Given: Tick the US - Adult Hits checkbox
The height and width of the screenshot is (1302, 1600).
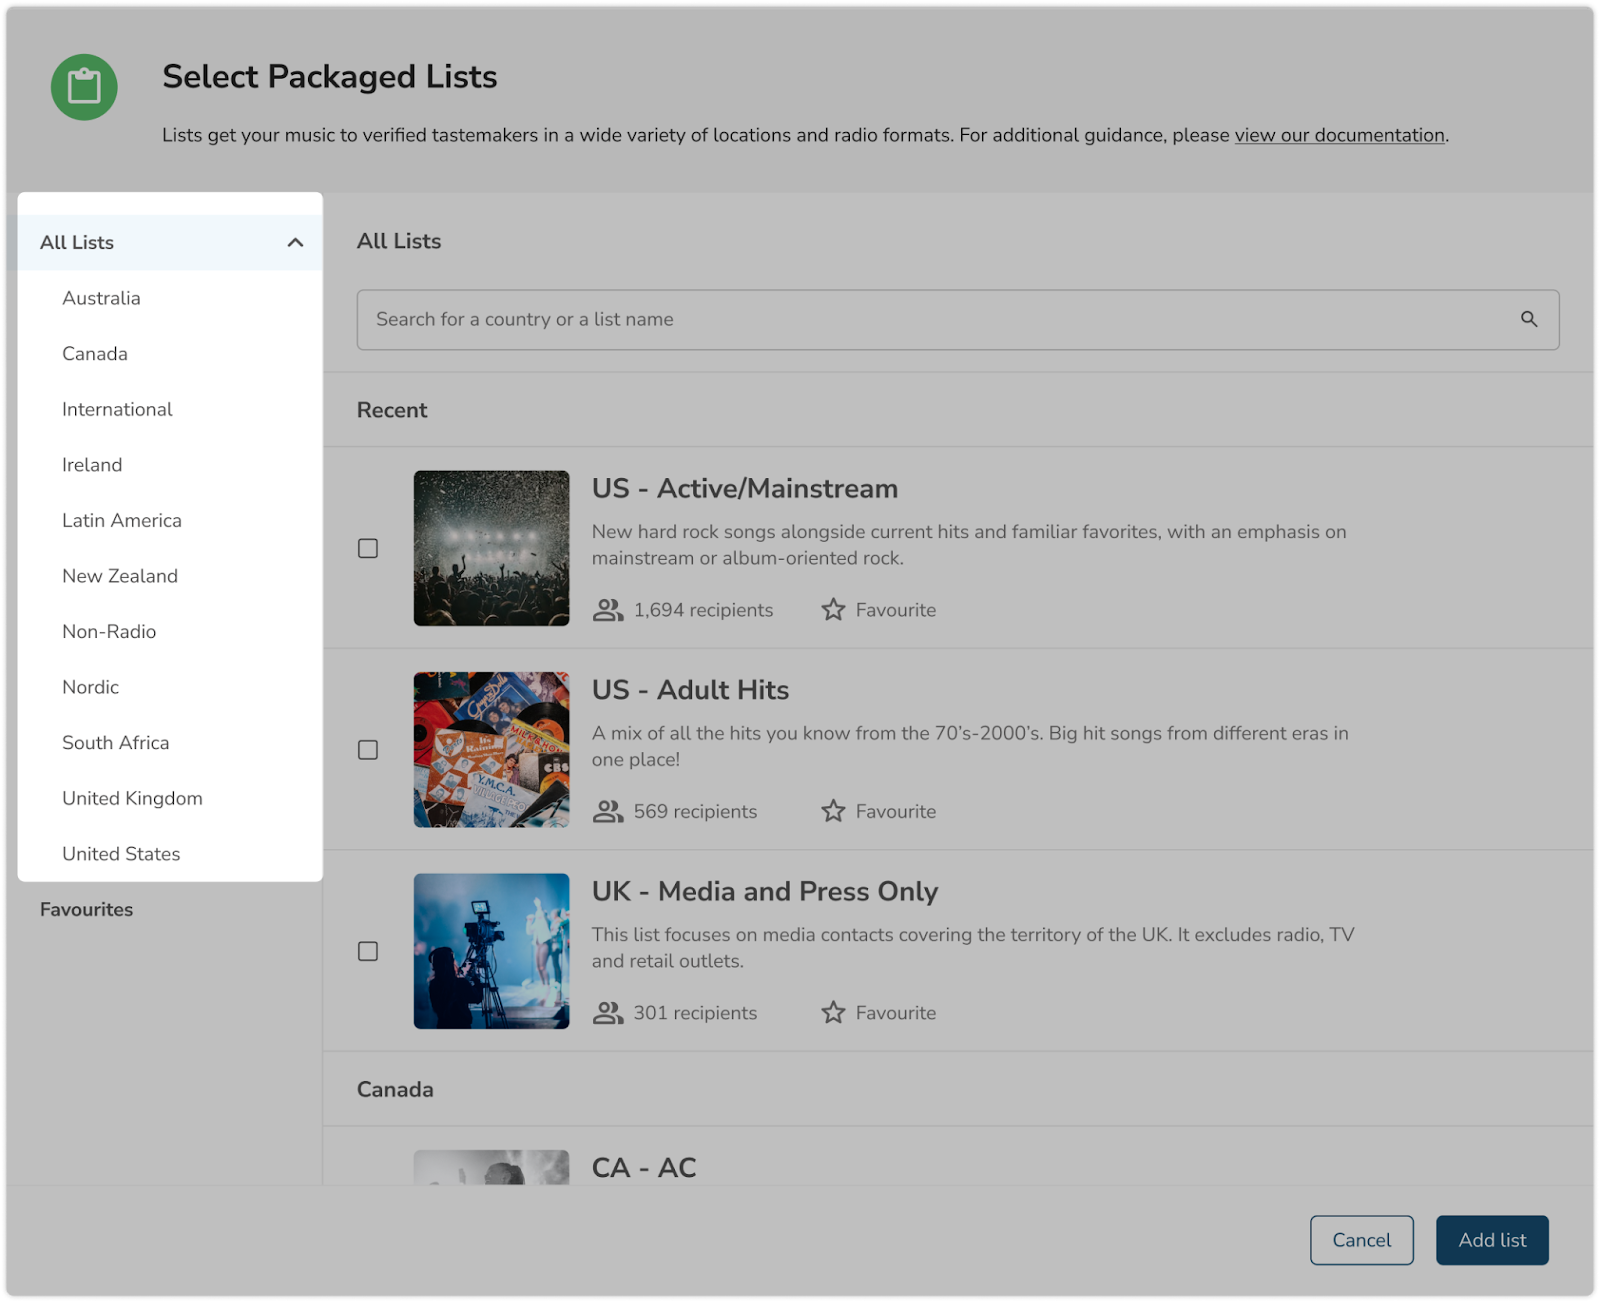Looking at the screenshot, I should (368, 750).
